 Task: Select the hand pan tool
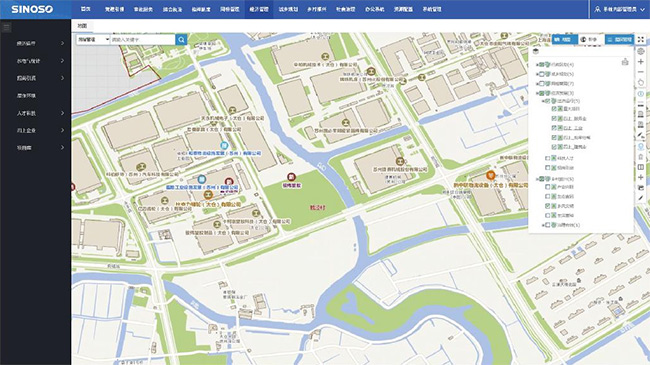click(640, 83)
